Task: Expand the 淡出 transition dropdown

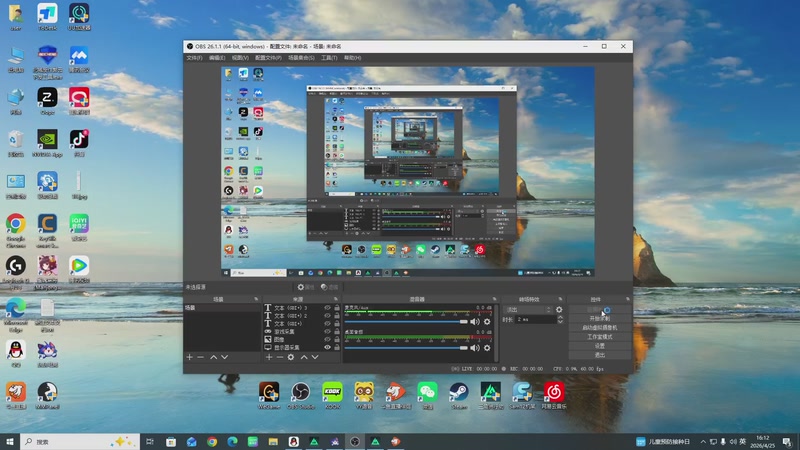Action: [529, 310]
